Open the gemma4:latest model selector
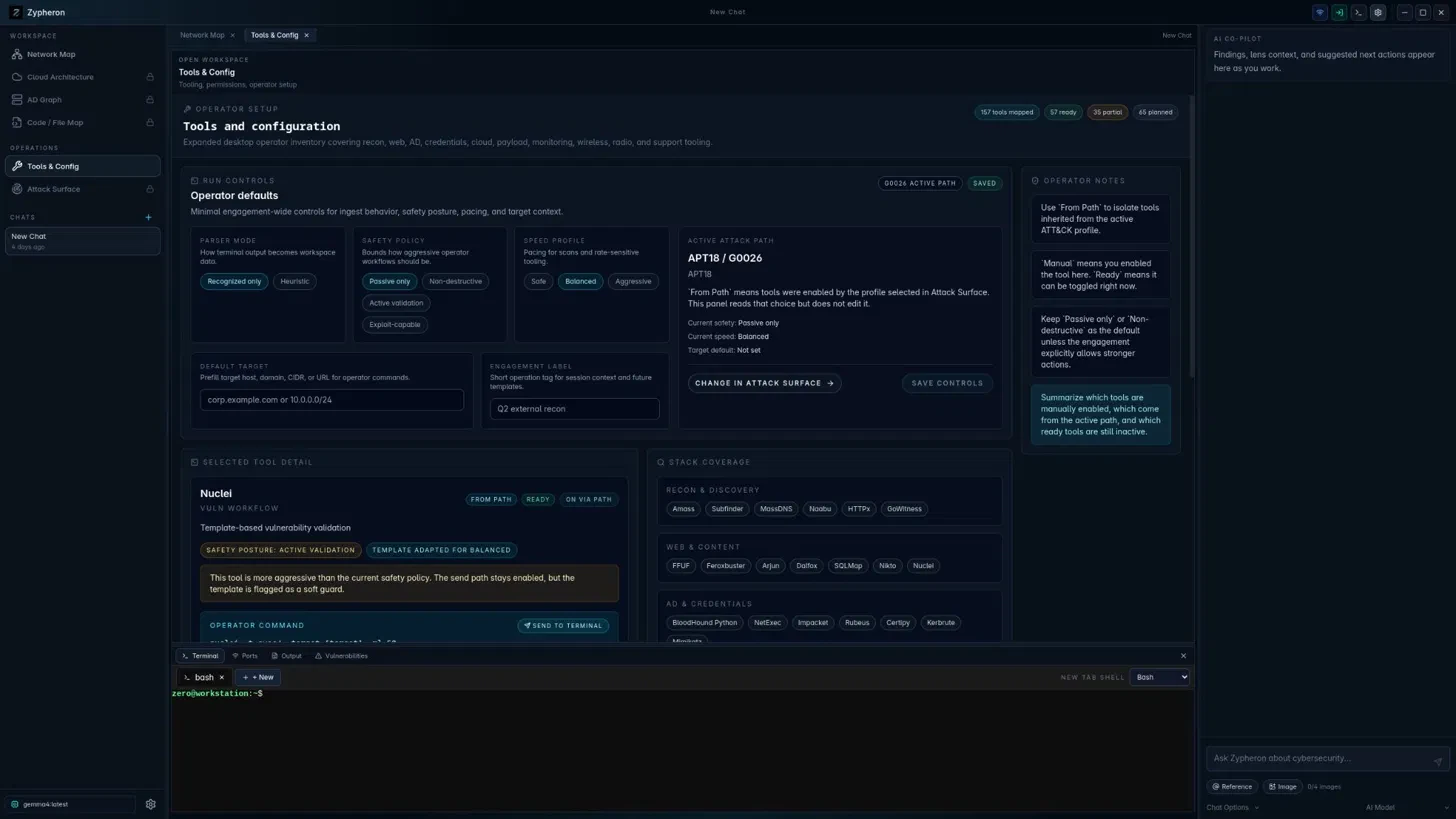The image size is (1456, 819). [69, 804]
